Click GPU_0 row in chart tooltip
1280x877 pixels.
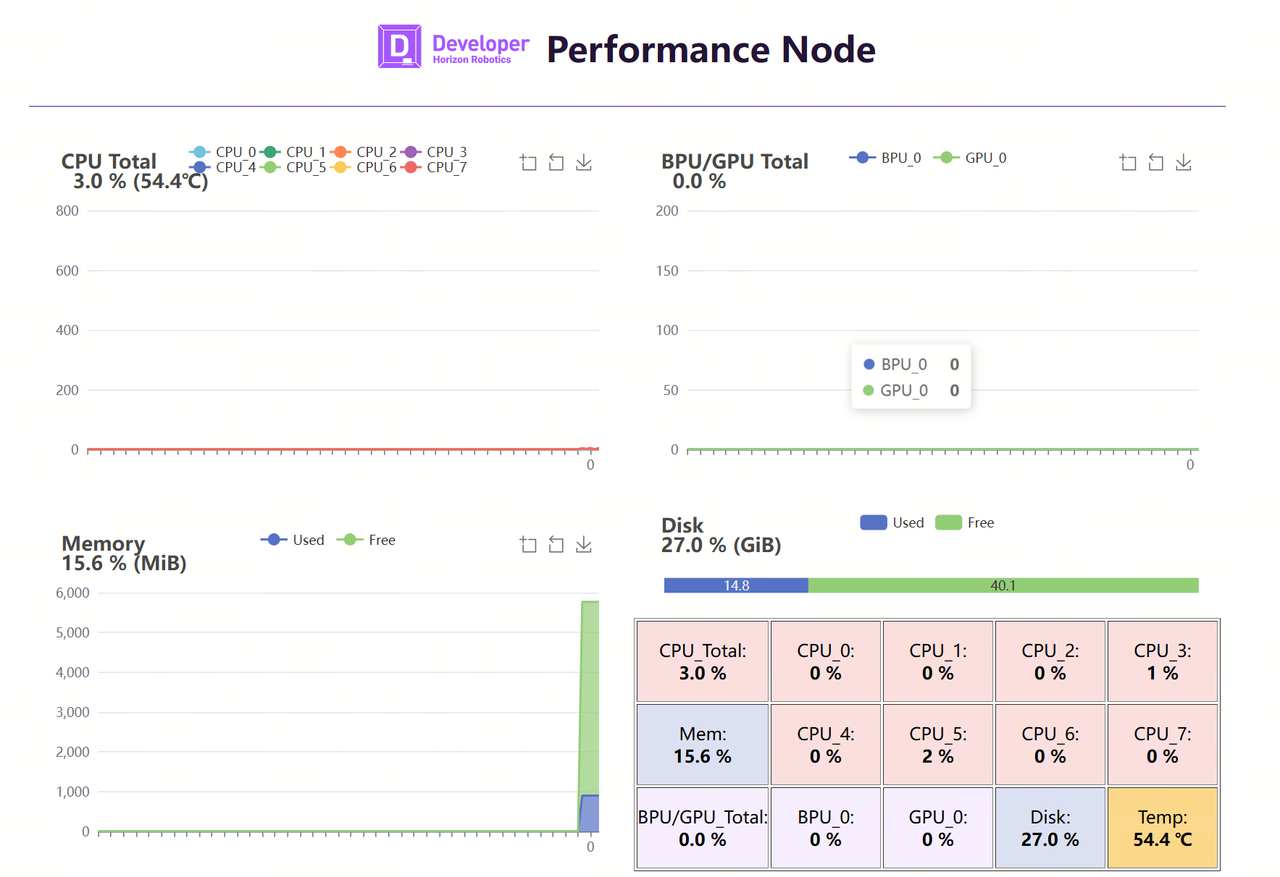pyautogui.click(x=911, y=391)
